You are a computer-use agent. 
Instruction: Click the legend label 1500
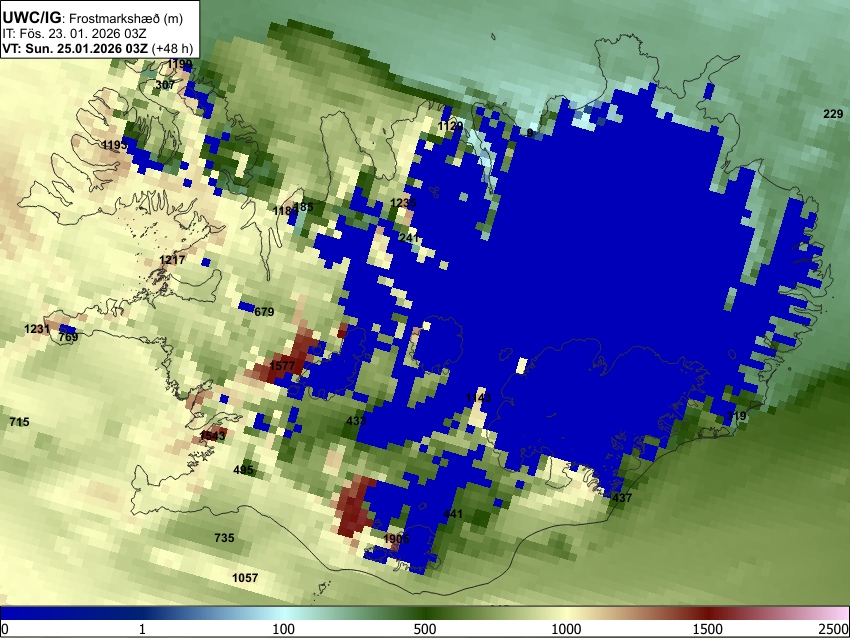[708, 629]
